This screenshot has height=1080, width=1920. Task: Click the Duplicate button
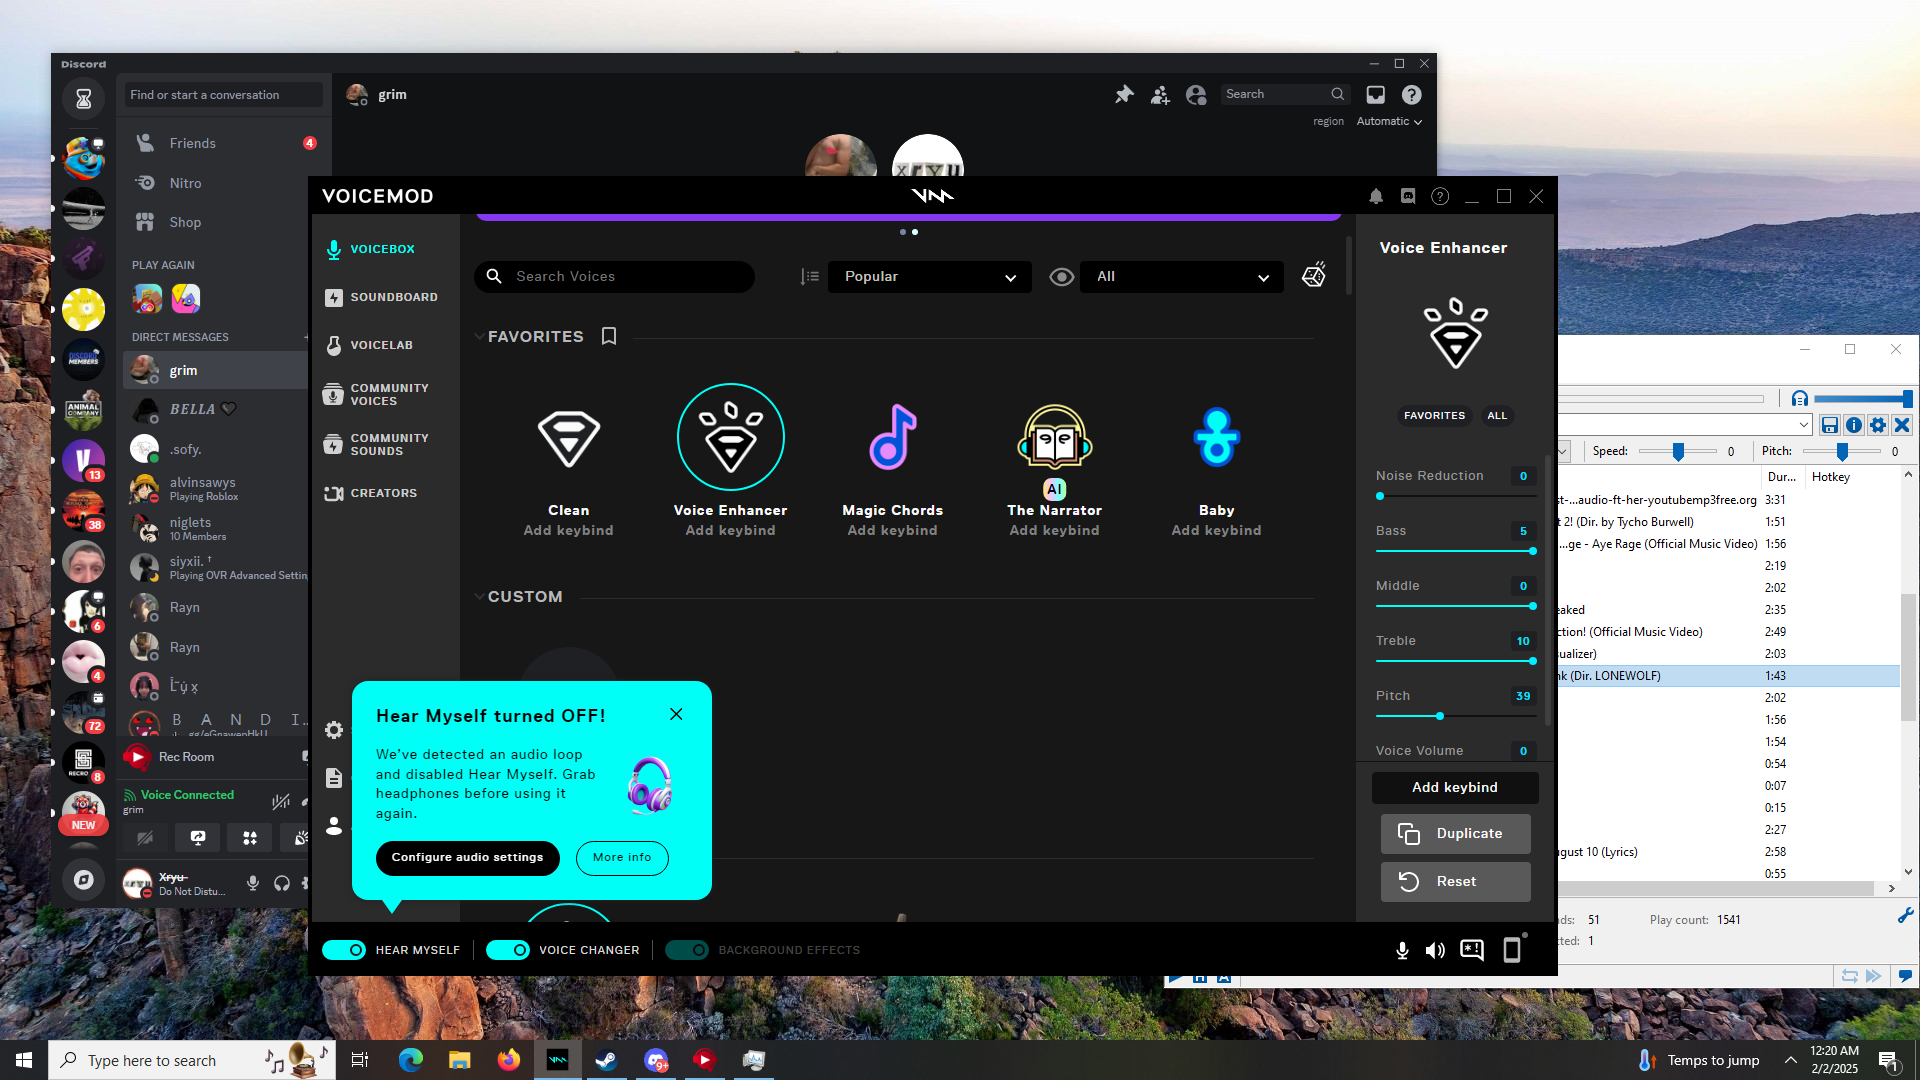[x=1455, y=833]
